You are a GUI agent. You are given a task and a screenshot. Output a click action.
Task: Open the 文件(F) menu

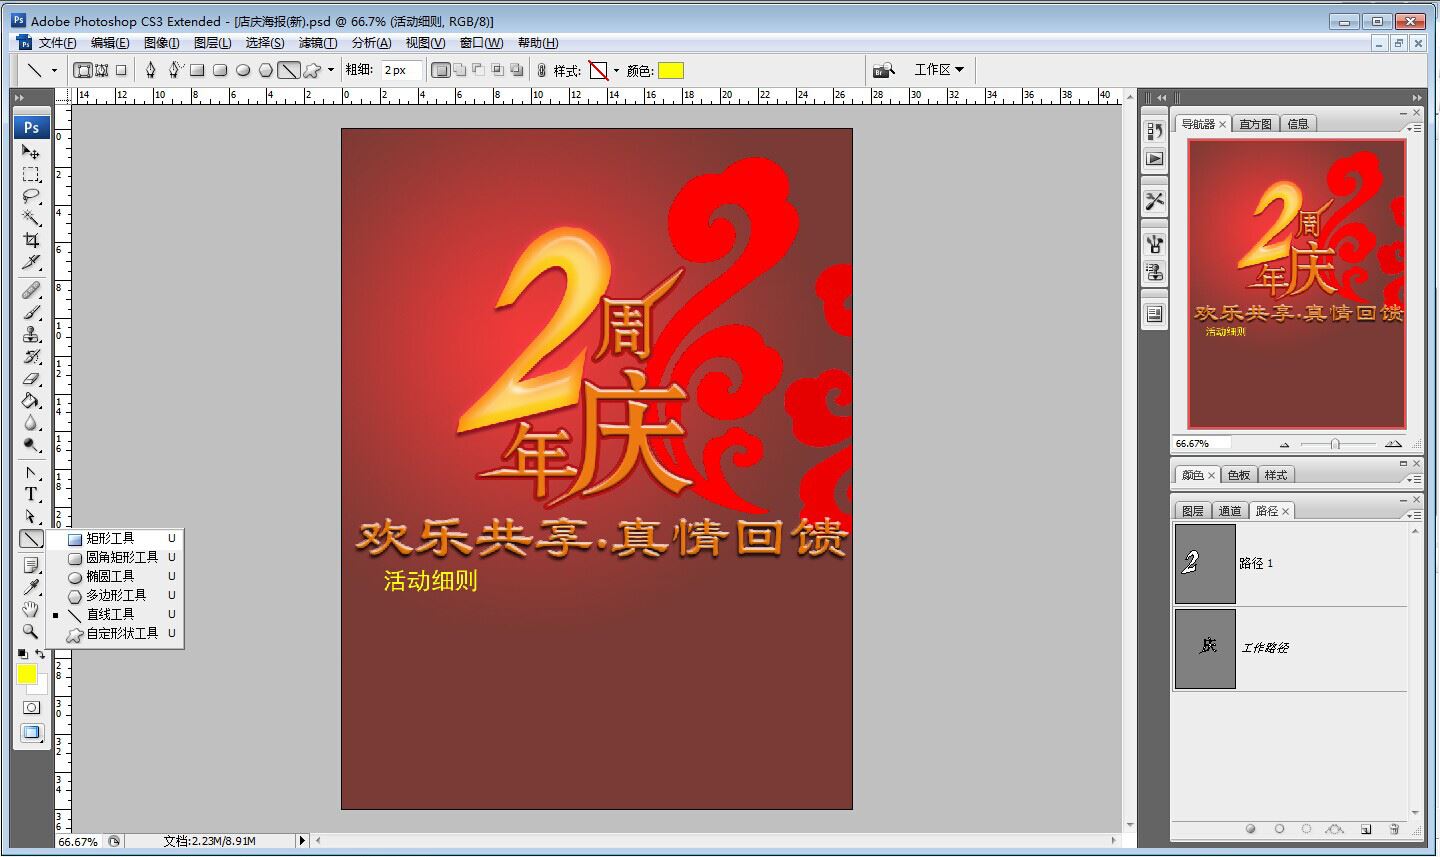(x=57, y=43)
